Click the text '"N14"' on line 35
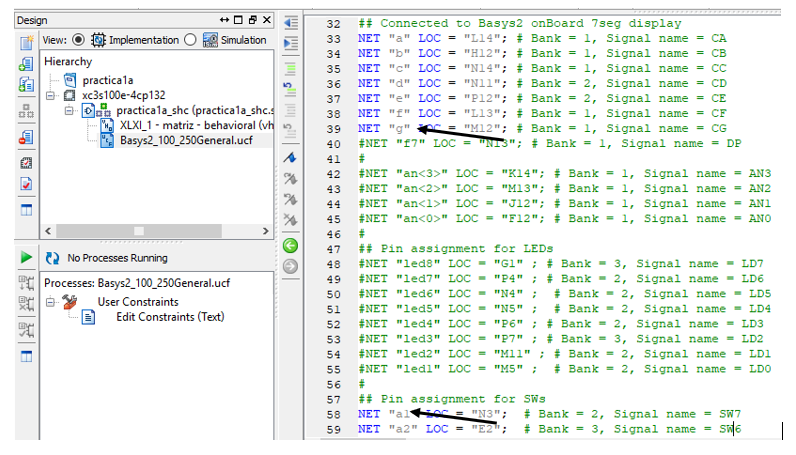 482,69
